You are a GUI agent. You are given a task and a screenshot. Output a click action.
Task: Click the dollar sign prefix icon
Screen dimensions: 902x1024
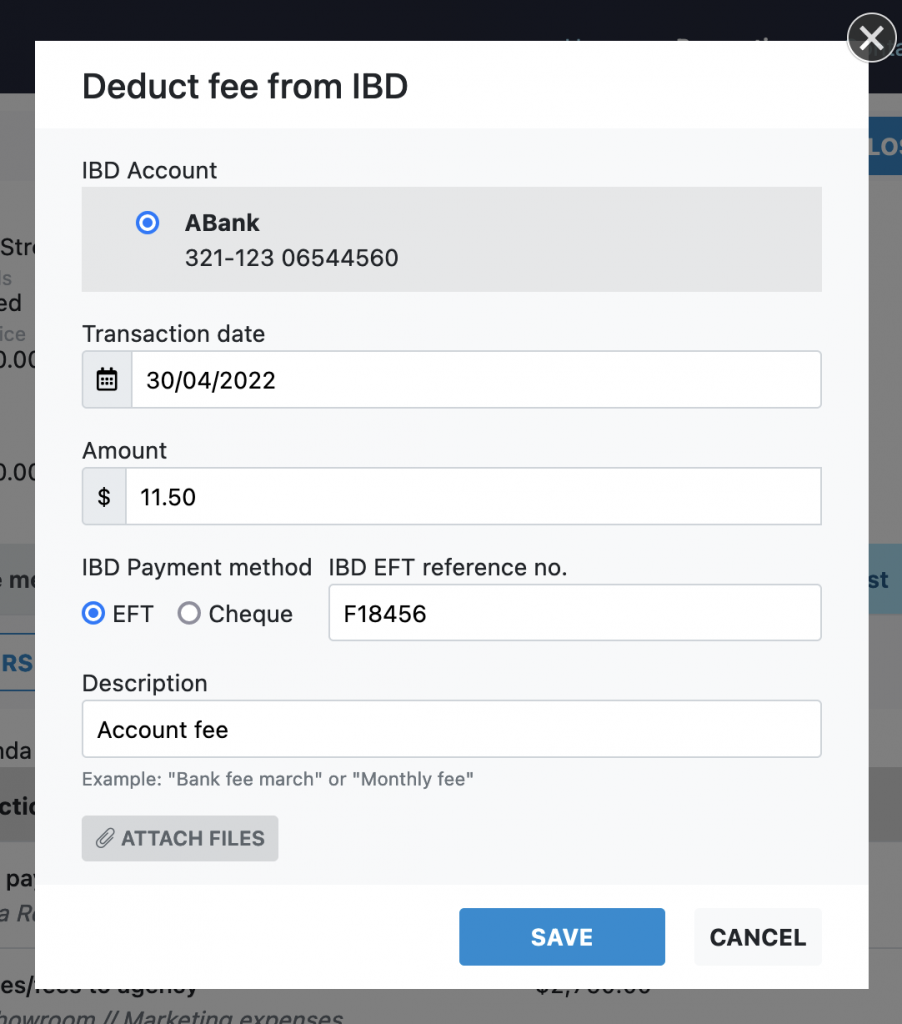[x=104, y=497]
